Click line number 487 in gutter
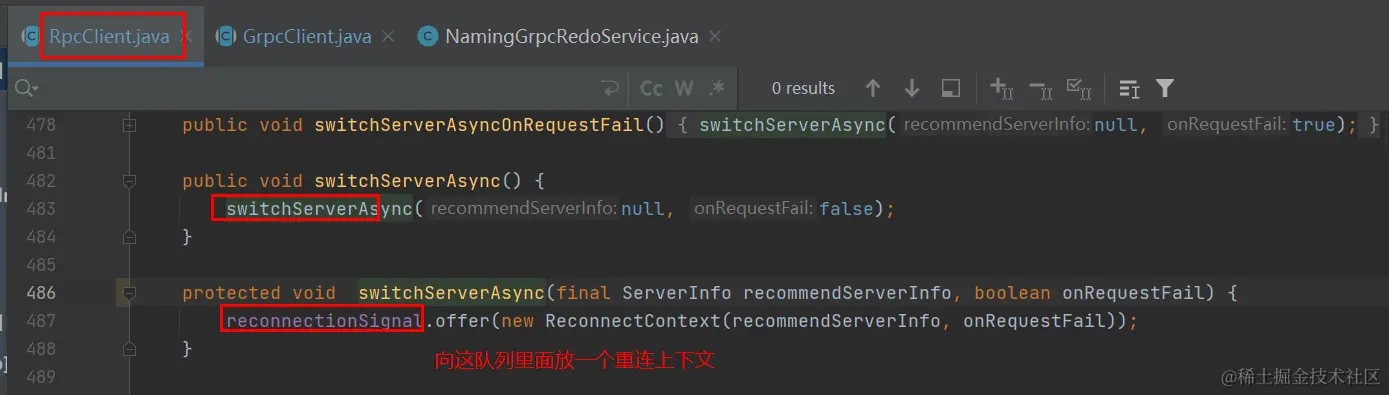Viewport: 1389px width, 395px height. click(41, 321)
